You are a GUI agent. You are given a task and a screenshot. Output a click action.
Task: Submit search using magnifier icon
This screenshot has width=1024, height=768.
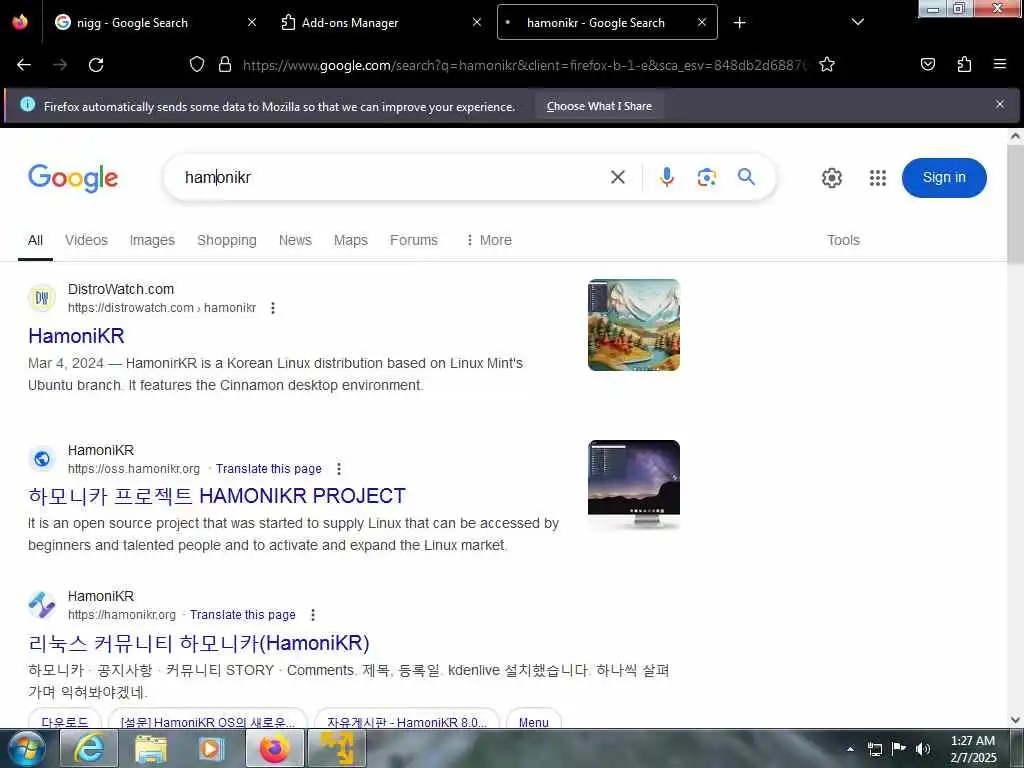[746, 176]
